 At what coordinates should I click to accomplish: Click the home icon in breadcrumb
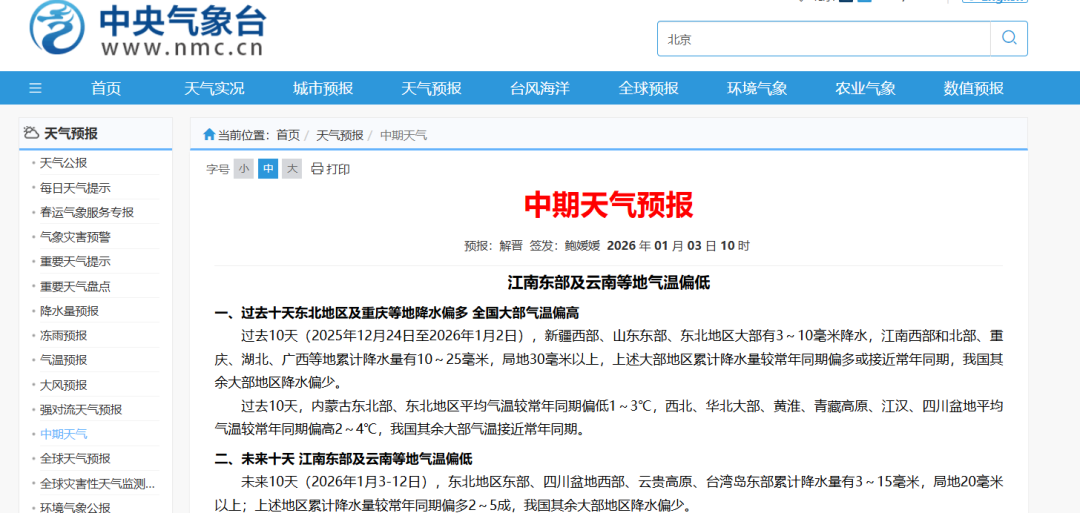209,135
